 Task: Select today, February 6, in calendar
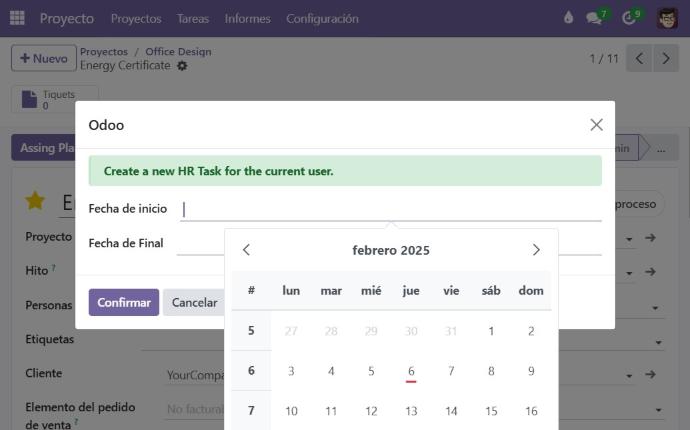(411, 371)
